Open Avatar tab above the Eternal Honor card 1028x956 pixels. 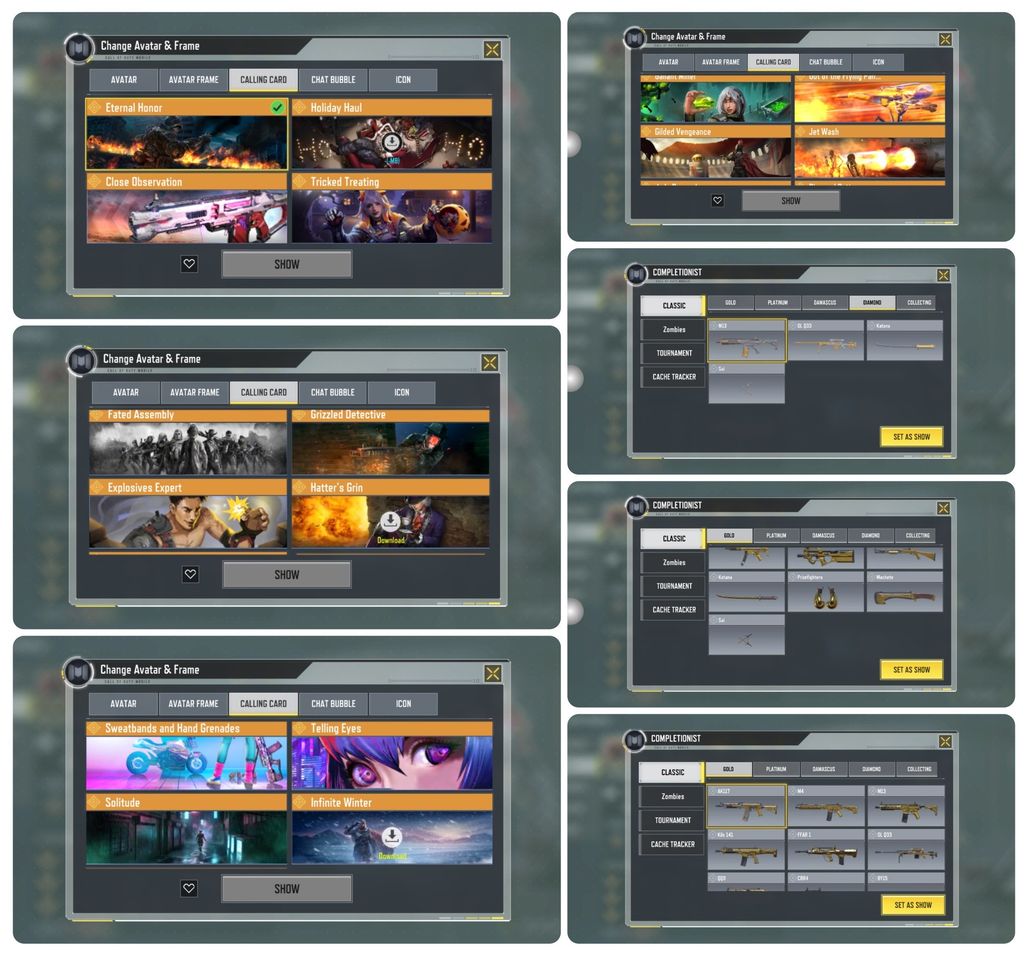pos(124,79)
